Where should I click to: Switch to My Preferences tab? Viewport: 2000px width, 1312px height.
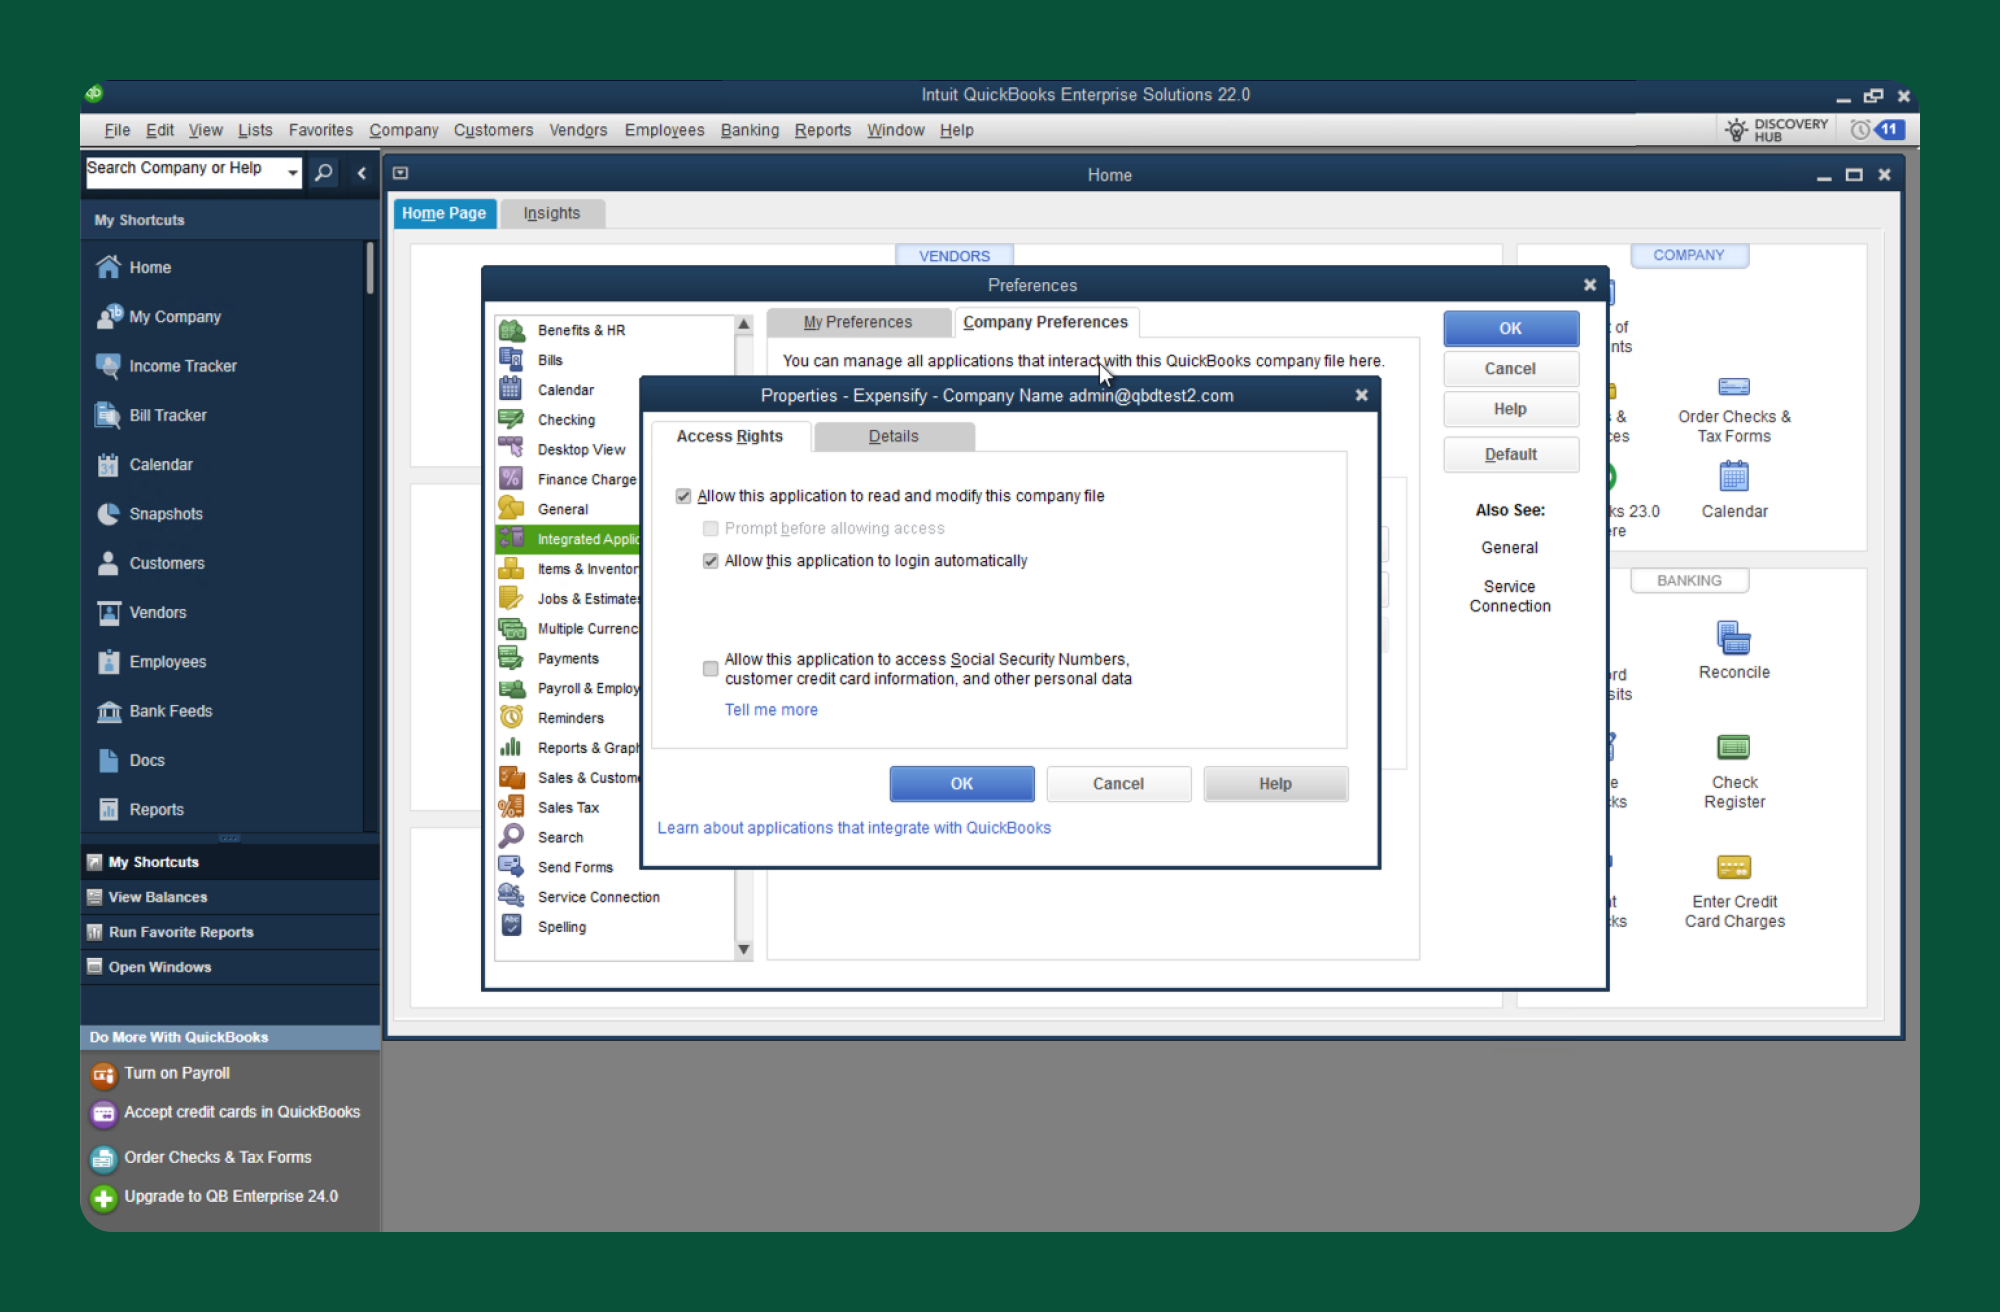pos(858,322)
